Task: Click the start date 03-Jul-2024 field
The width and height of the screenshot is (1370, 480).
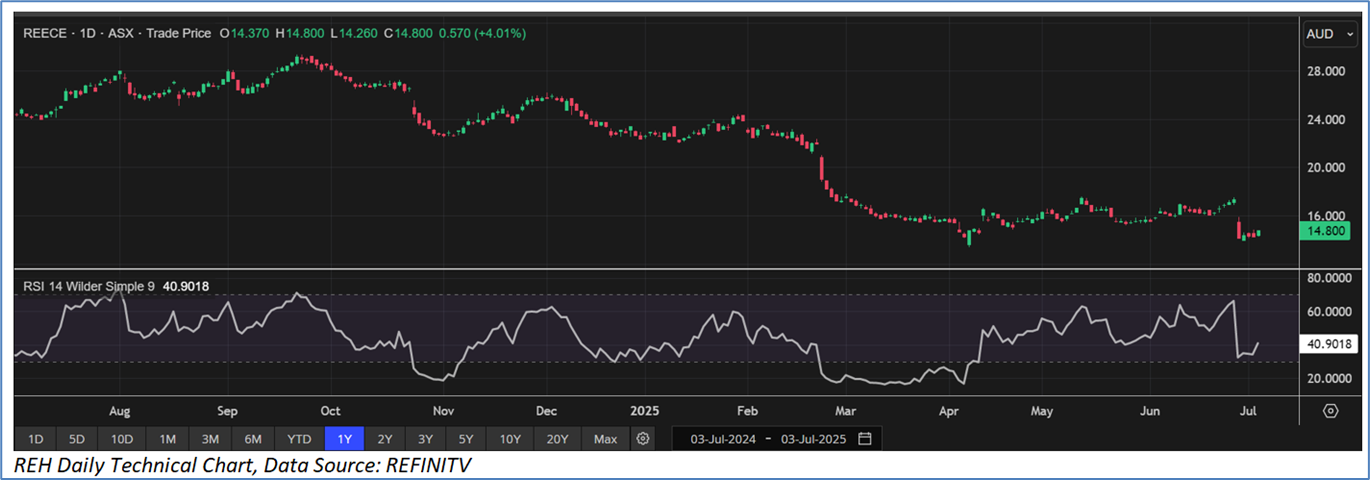Action: (x=720, y=439)
